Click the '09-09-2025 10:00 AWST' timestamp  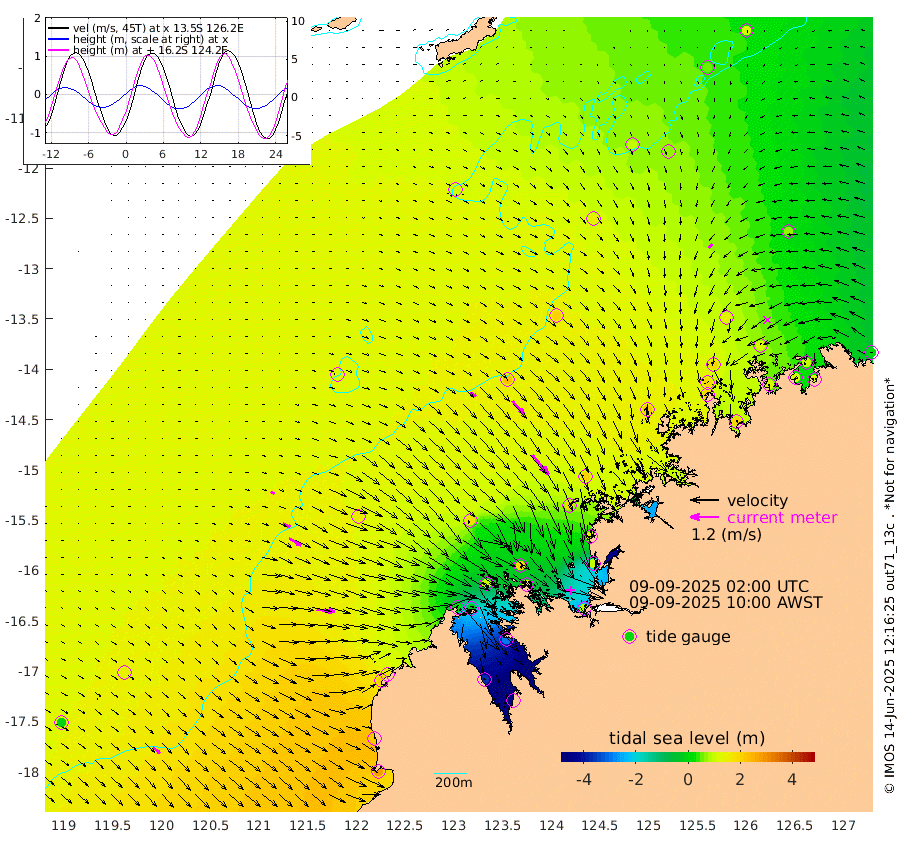tap(726, 603)
